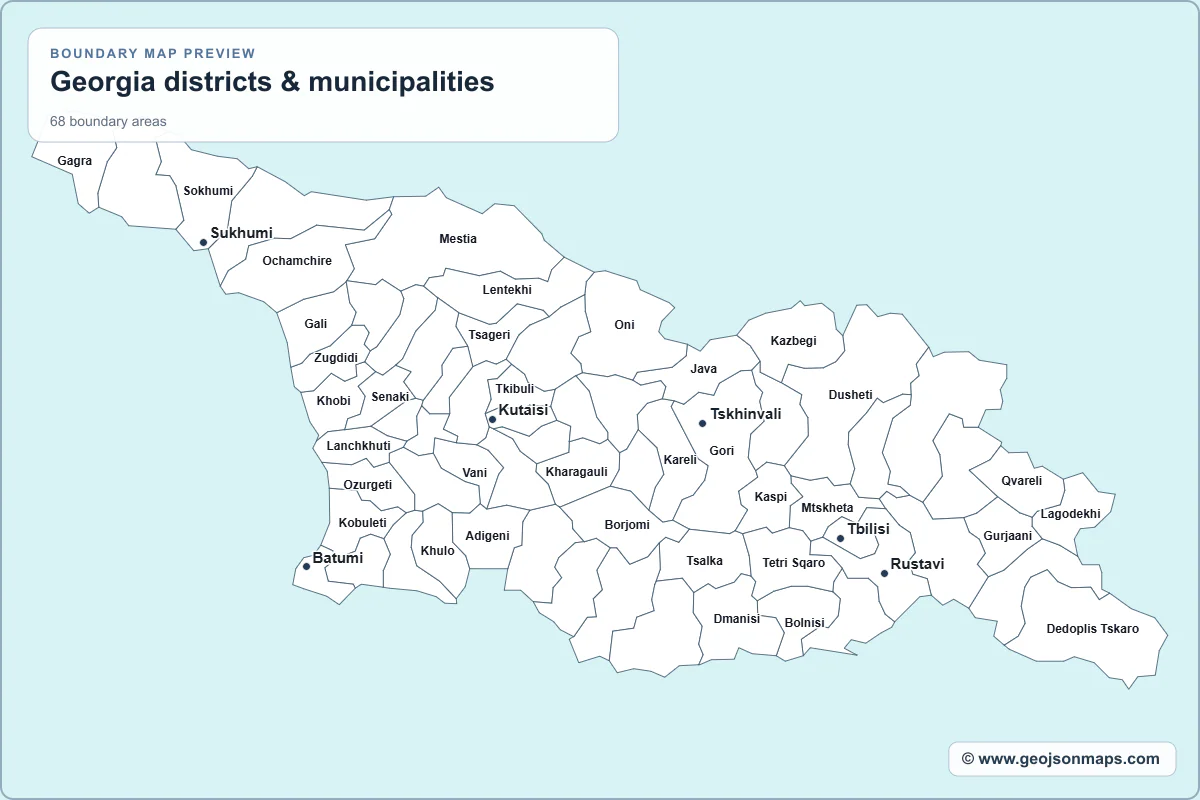Click the Rustavi city marker dot

coord(884,573)
